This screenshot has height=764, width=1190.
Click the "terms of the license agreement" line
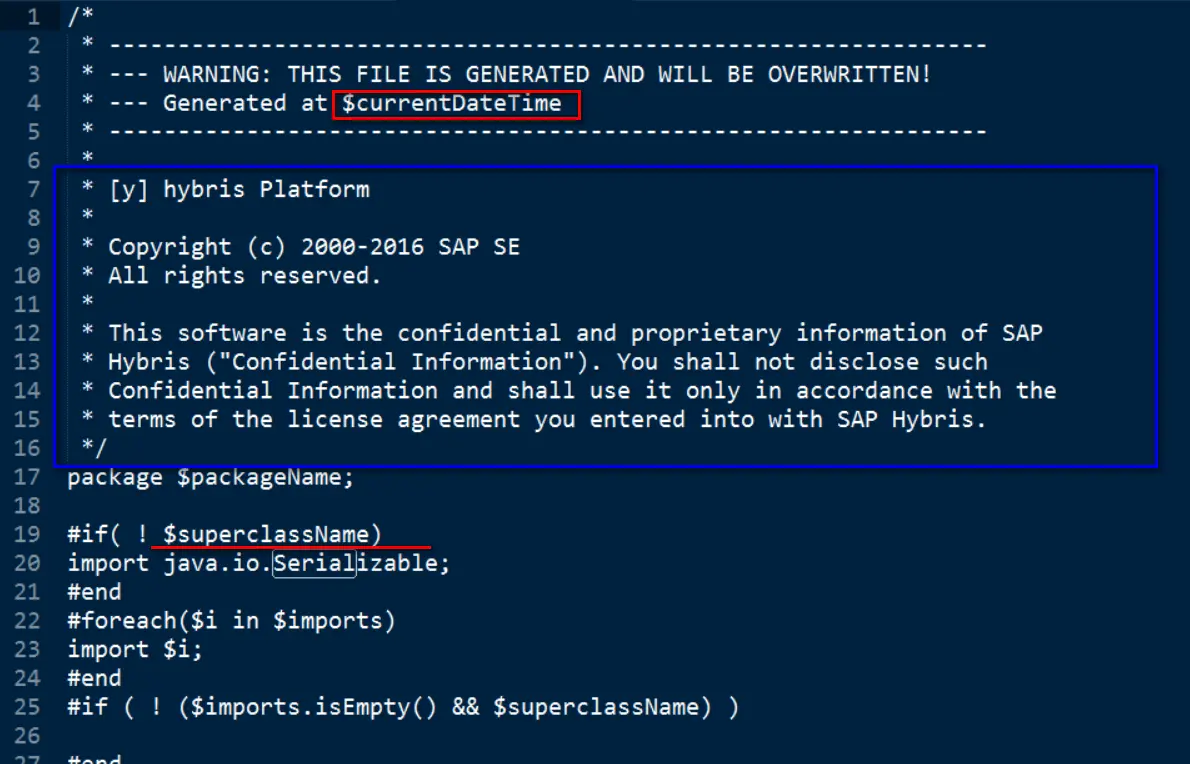pos(547,420)
